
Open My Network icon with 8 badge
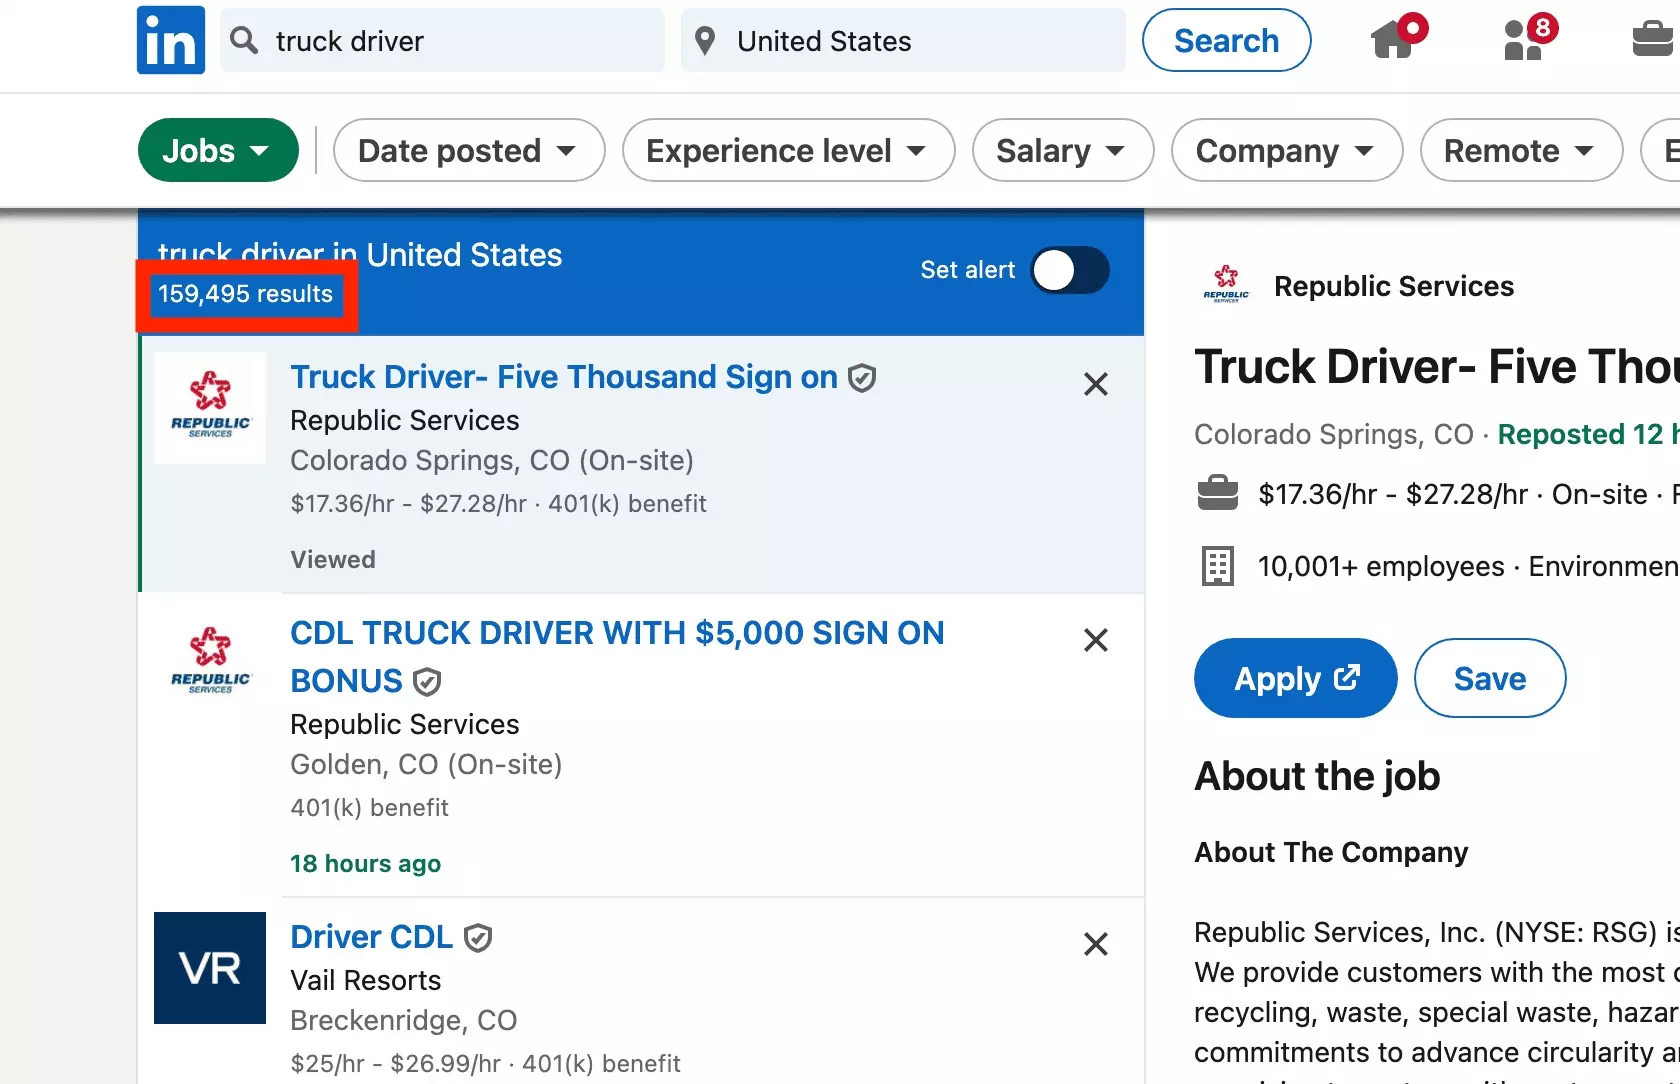[x=1529, y=38]
